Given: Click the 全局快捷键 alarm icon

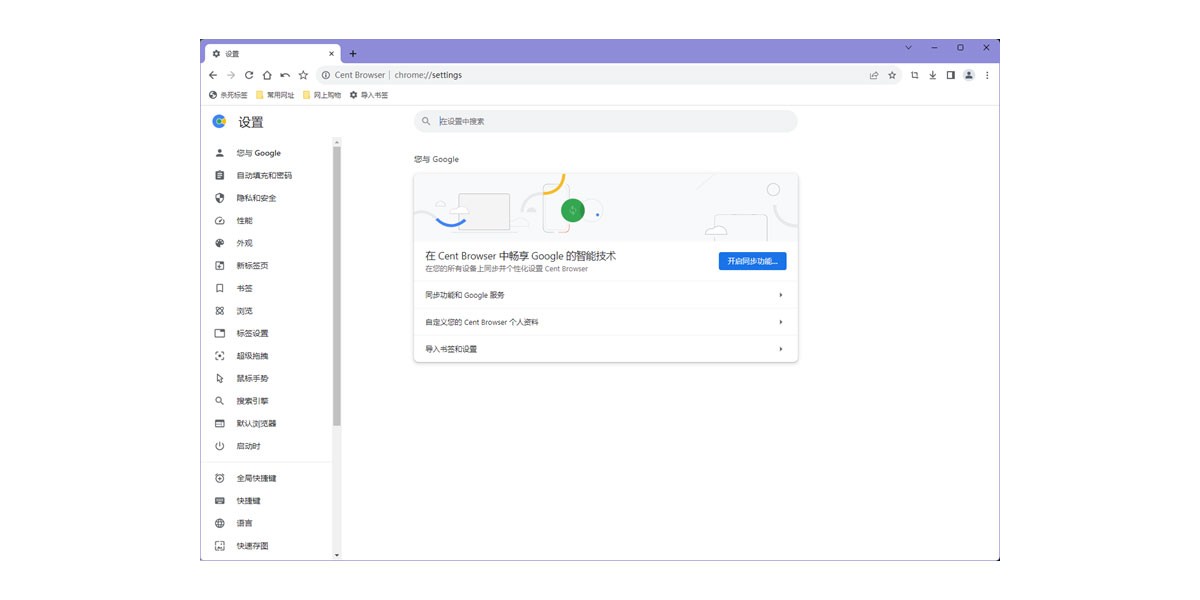Looking at the screenshot, I should [220, 478].
